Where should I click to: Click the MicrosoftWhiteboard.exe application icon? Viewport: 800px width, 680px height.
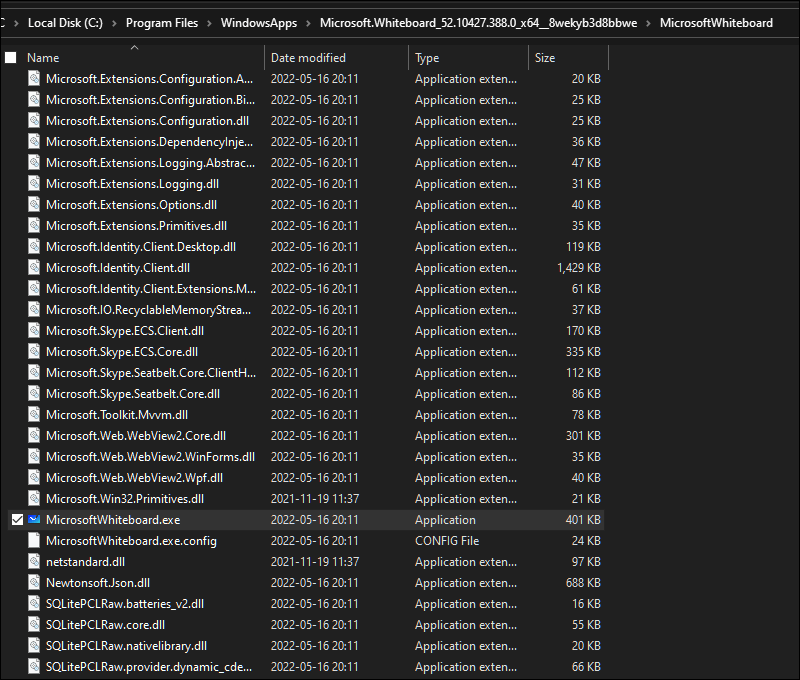click(34, 520)
